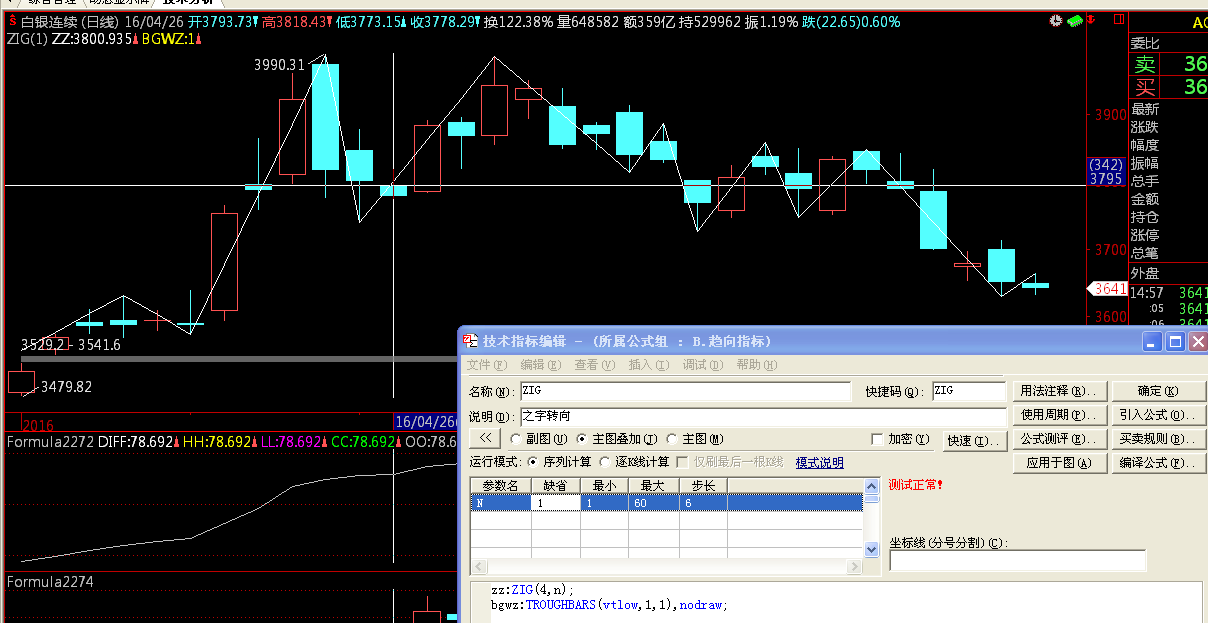Viewport: 1208px width, 623px height.
Task: Click the 参数名 column header
Action: (500, 485)
